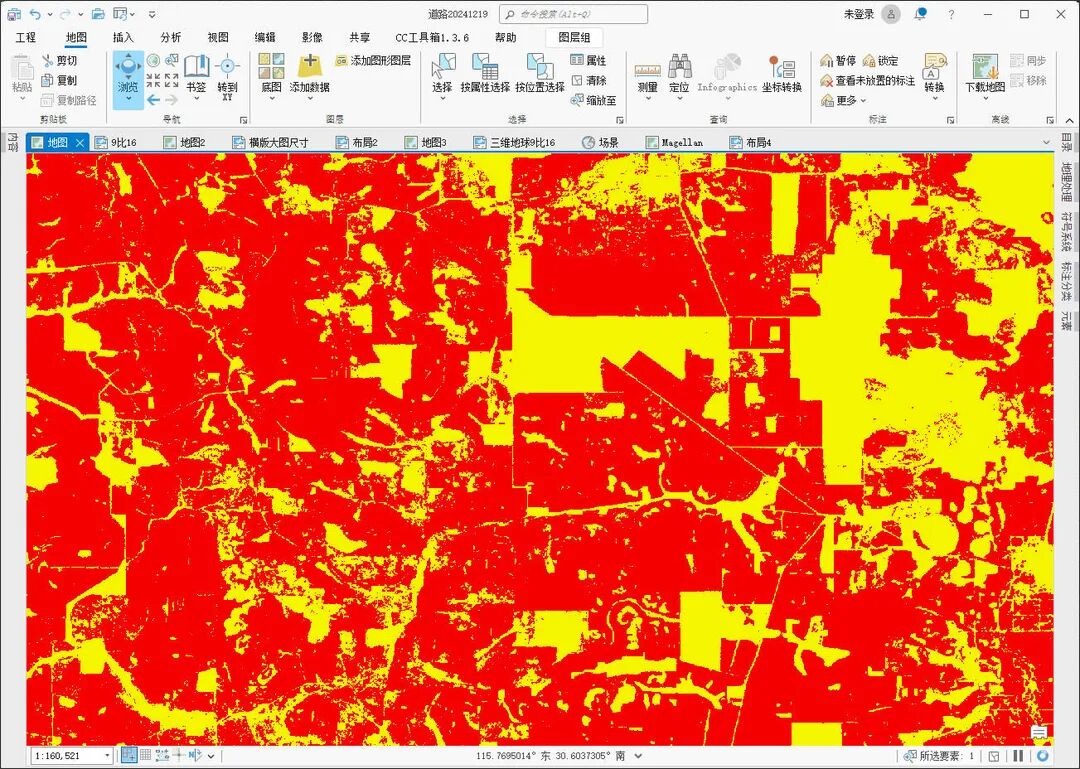Expand the coordinate display units dropdown

(638, 756)
